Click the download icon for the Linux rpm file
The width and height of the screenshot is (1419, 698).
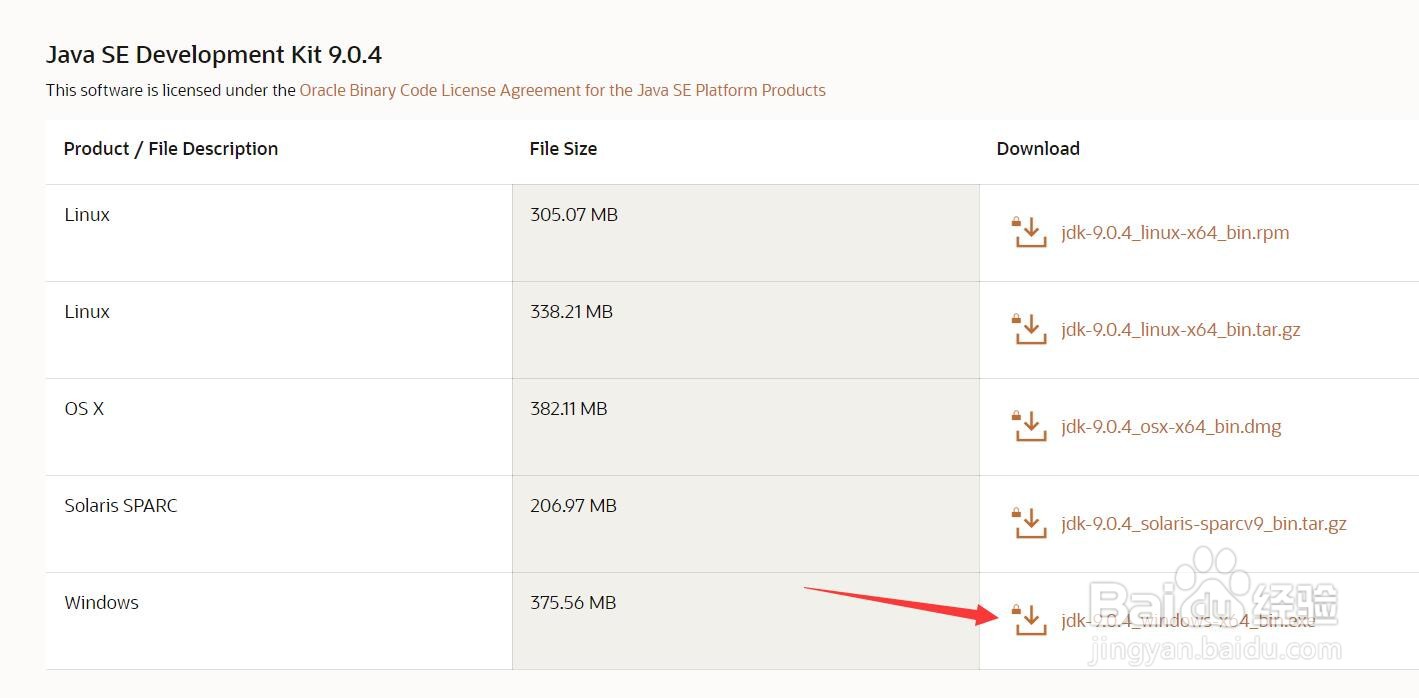pos(1029,232)
